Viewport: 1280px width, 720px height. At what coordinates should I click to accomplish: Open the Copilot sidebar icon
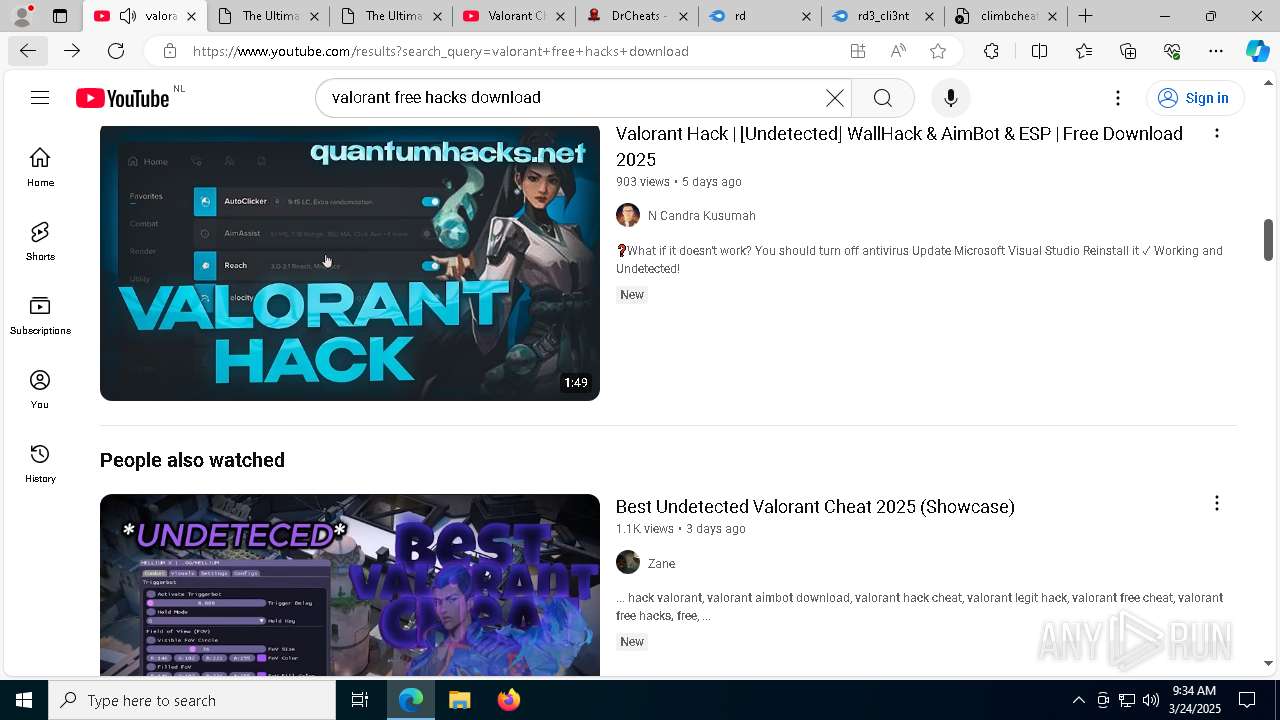(x=1258, y=51)
